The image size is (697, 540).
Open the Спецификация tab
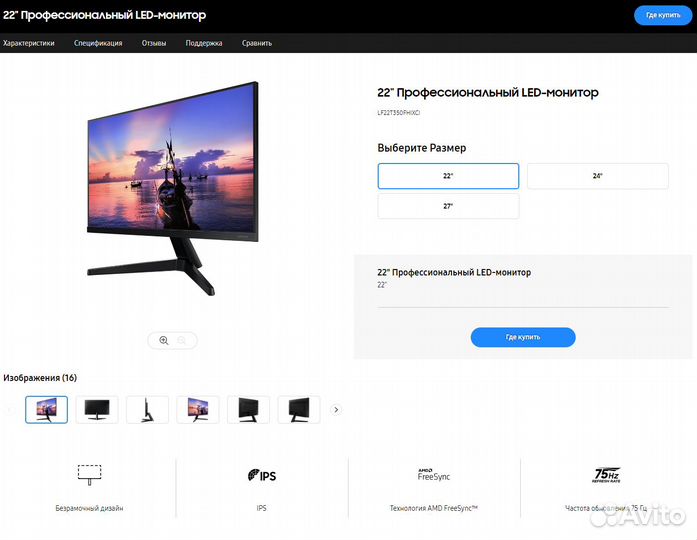click(98, 43)
